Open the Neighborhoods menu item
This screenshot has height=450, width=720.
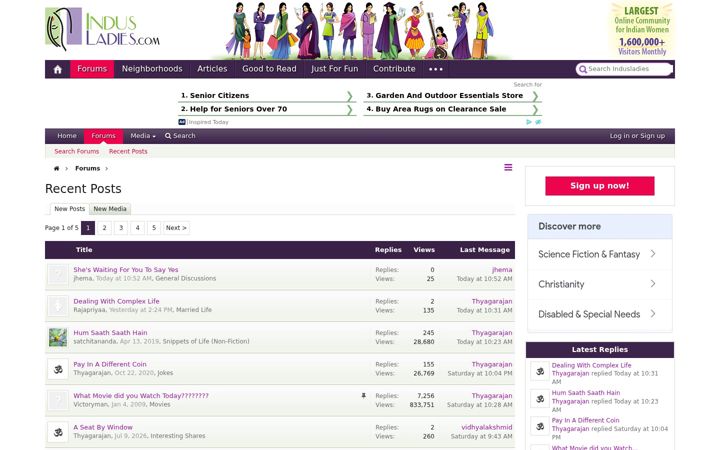[x=152, y=69]
